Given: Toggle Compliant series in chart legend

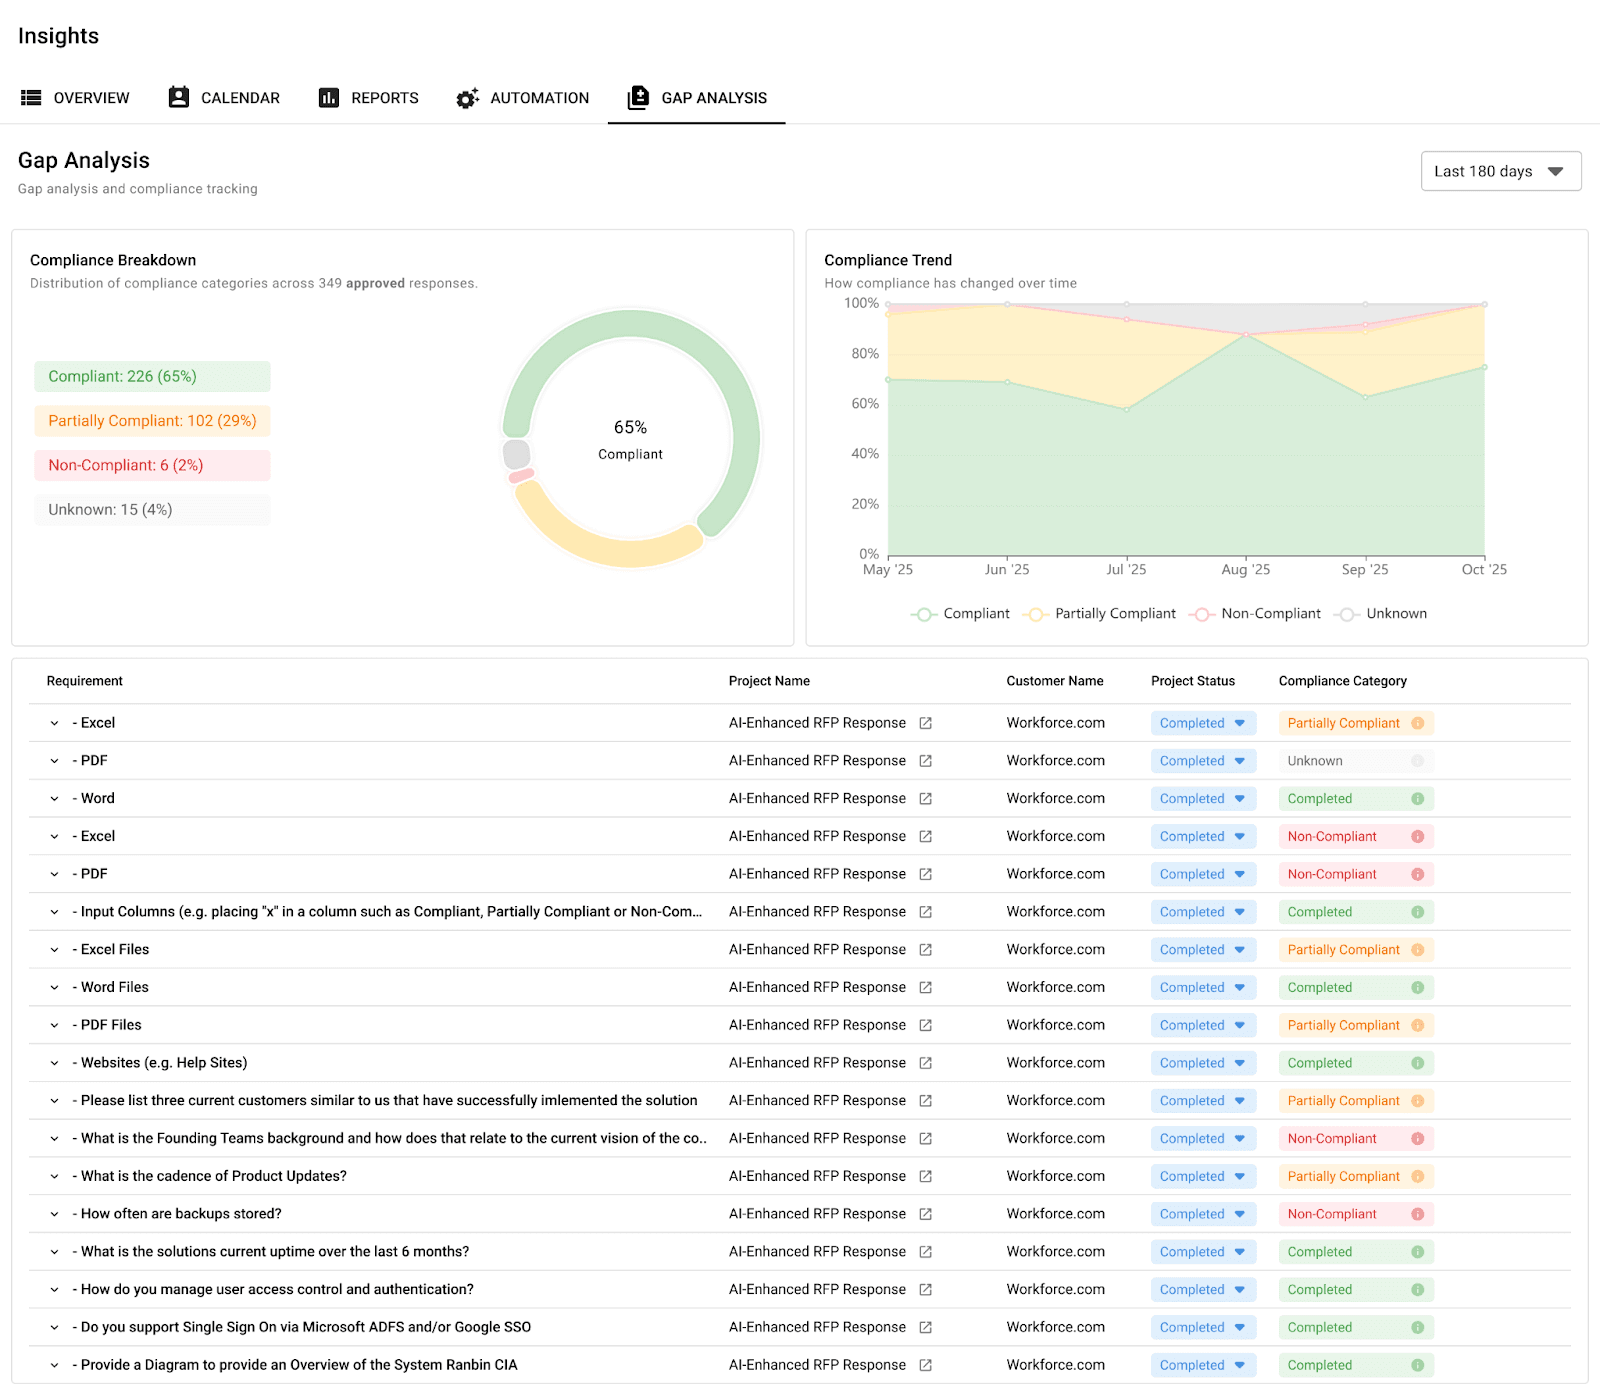Looking at the screenshot, I should coord(961,614).
